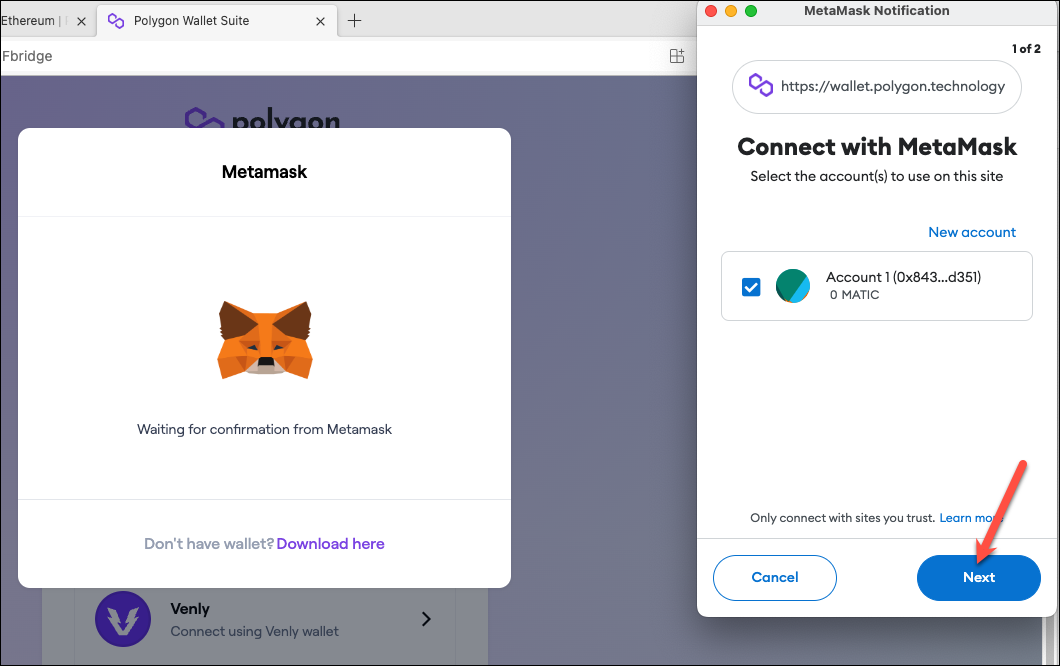
Task: Create a New account link
Action: tap(971, 232)
